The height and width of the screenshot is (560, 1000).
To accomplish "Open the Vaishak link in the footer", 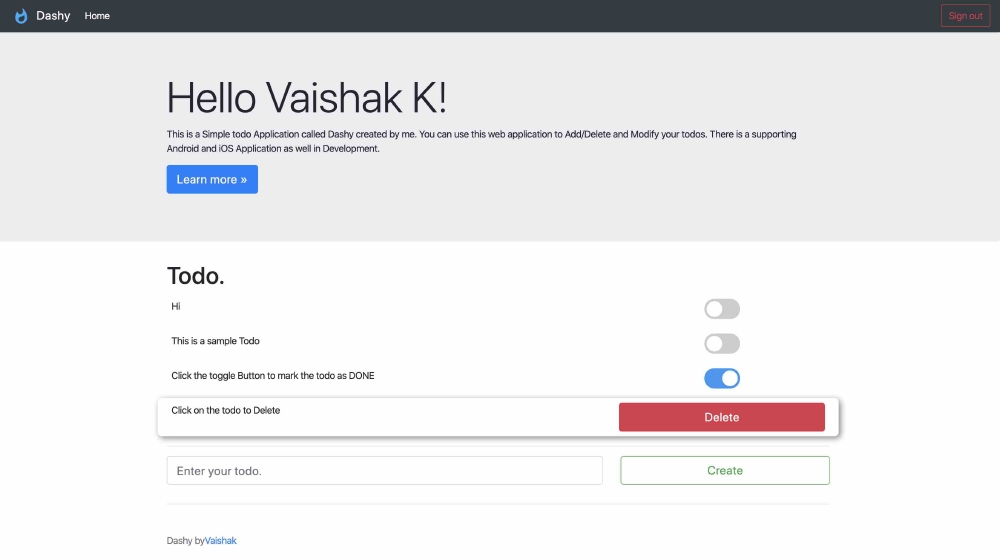I will 221,541.
